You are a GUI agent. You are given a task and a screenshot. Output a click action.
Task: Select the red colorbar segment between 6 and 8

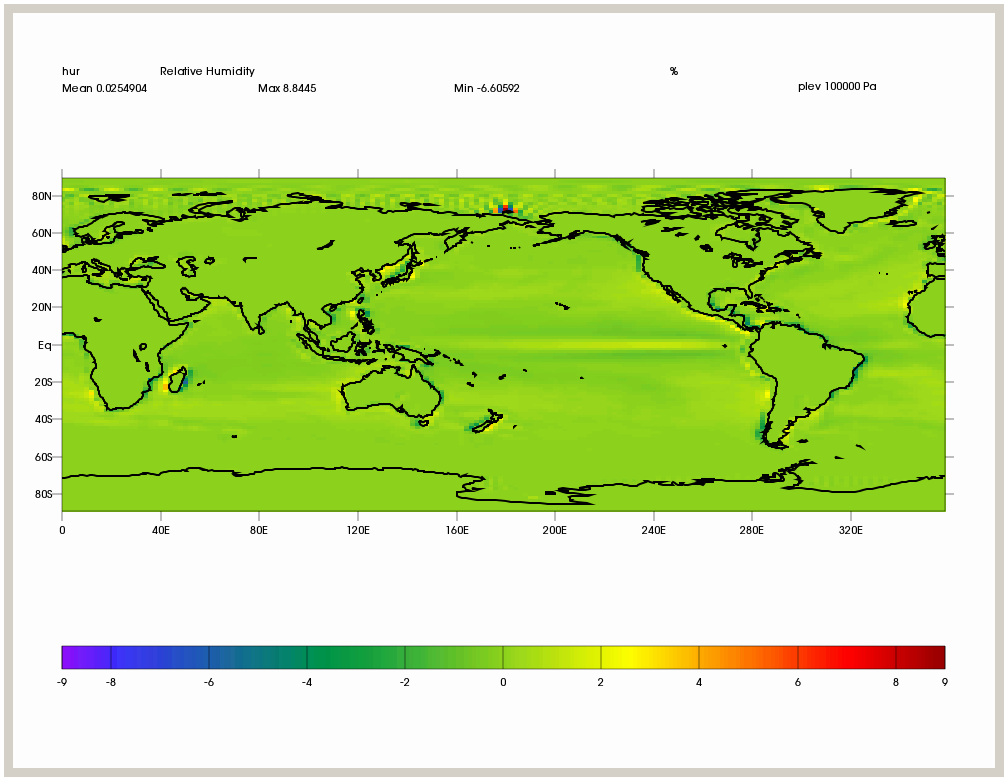coord(846,657)
